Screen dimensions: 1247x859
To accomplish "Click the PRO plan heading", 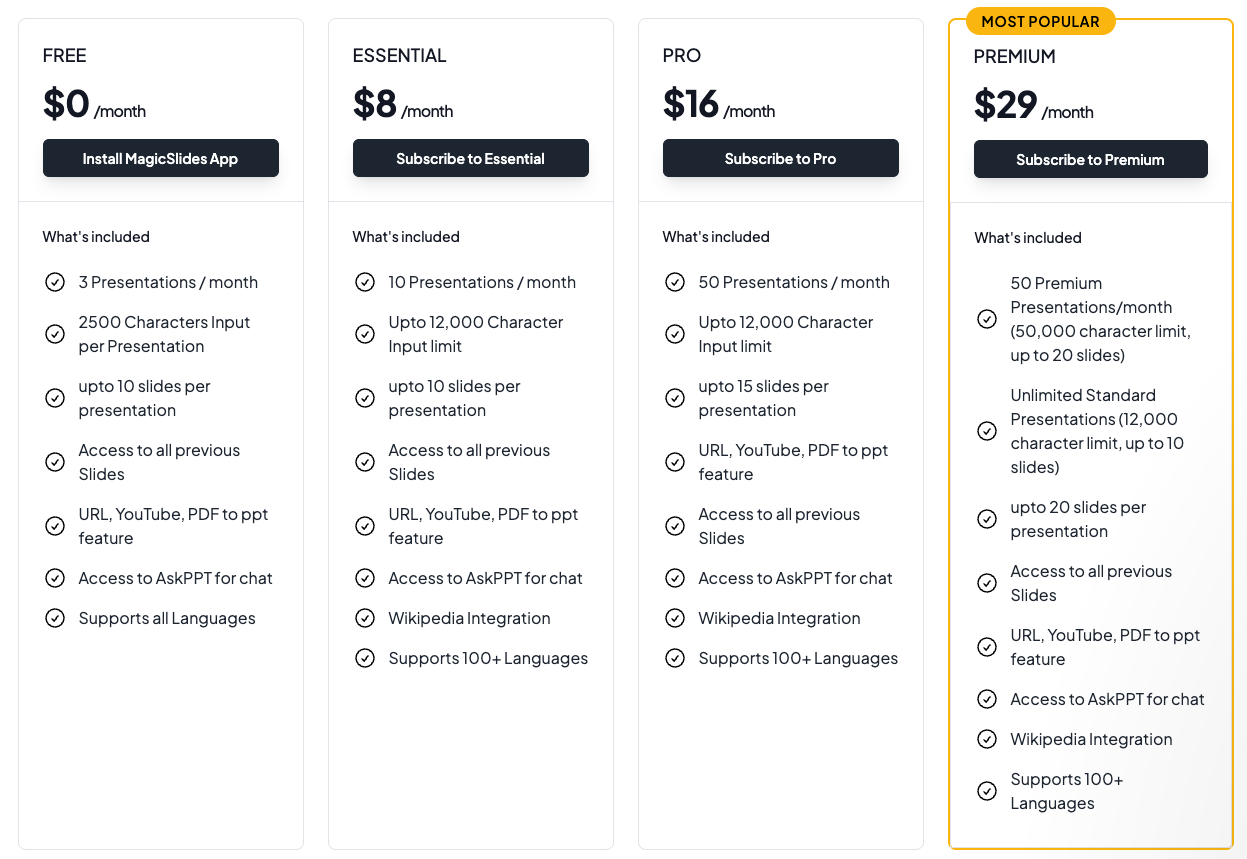I will (681, 56).
